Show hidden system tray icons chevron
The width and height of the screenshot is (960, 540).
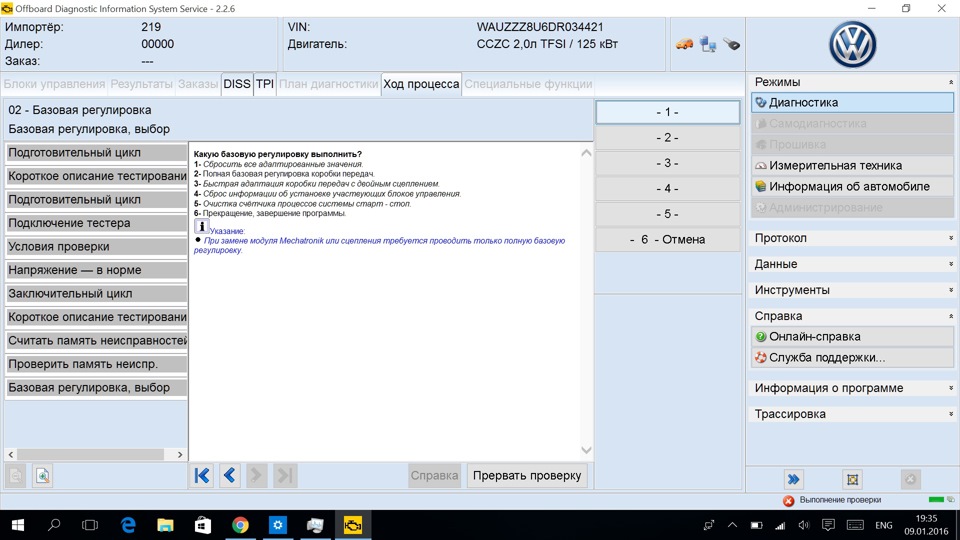732,525
